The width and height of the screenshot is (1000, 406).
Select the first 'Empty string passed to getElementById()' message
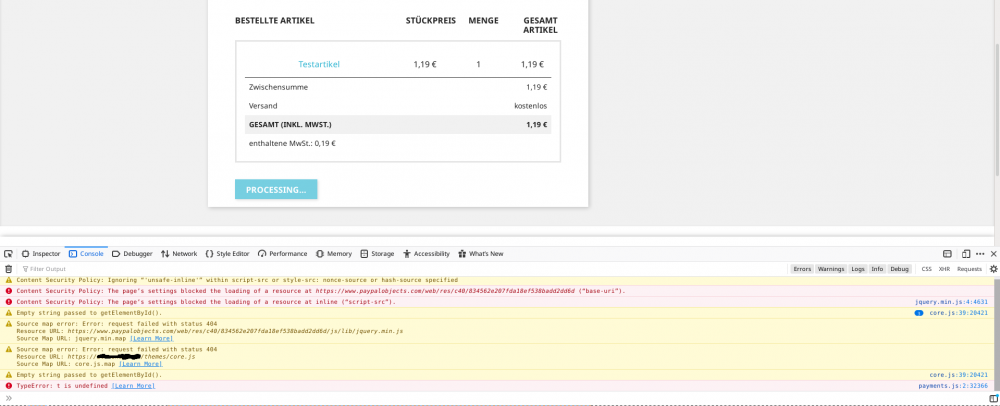click(89, 313)
